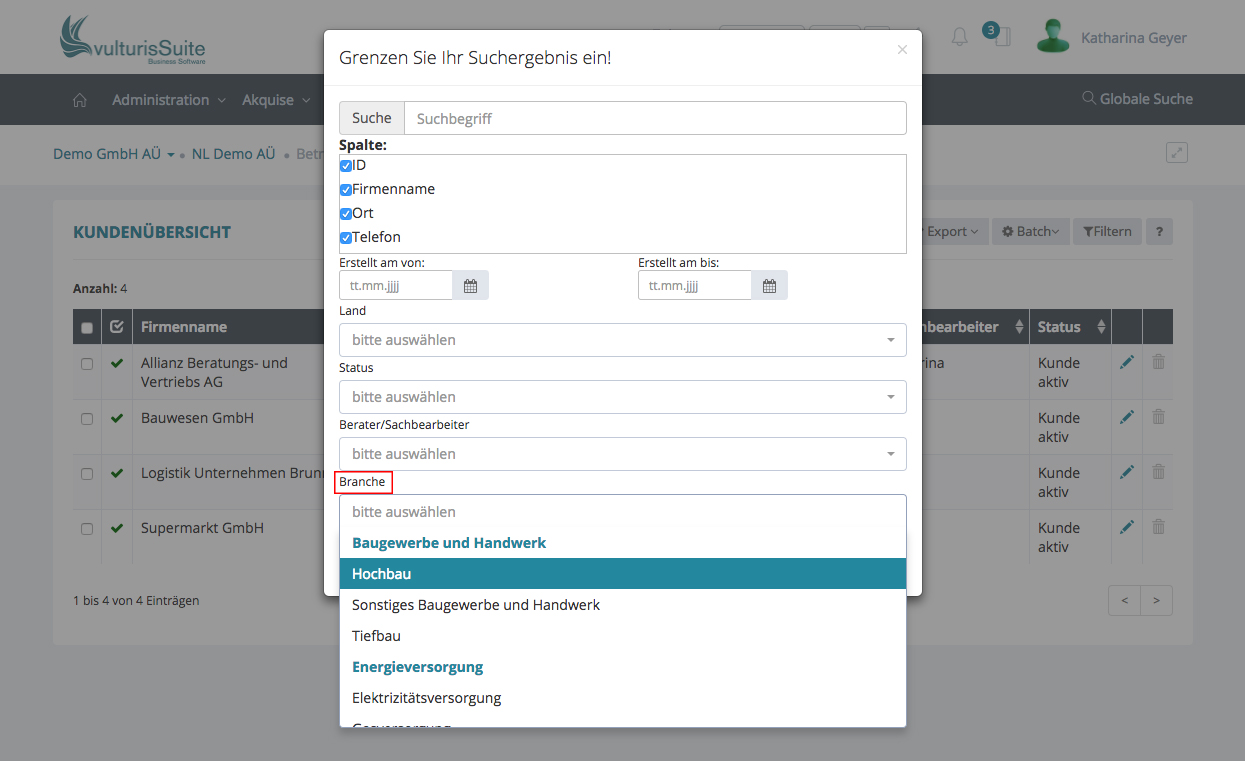Click the home icon in navigation bar
The width and height of the screenshot is (1245, 761).
[80, 100]
